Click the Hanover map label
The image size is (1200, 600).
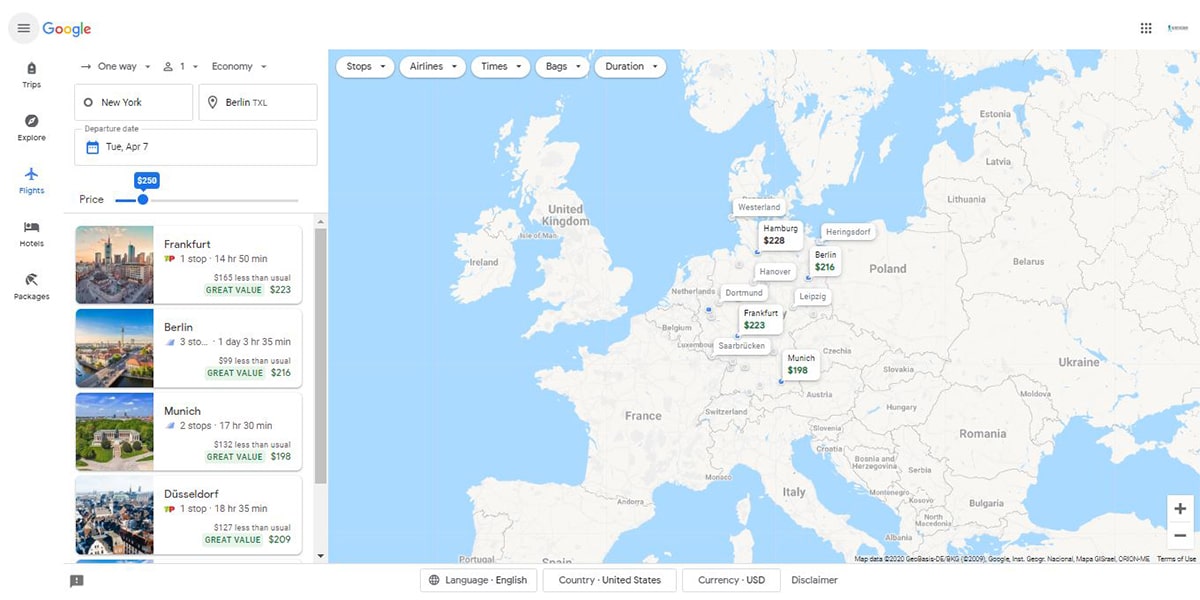tap(775, 271)
